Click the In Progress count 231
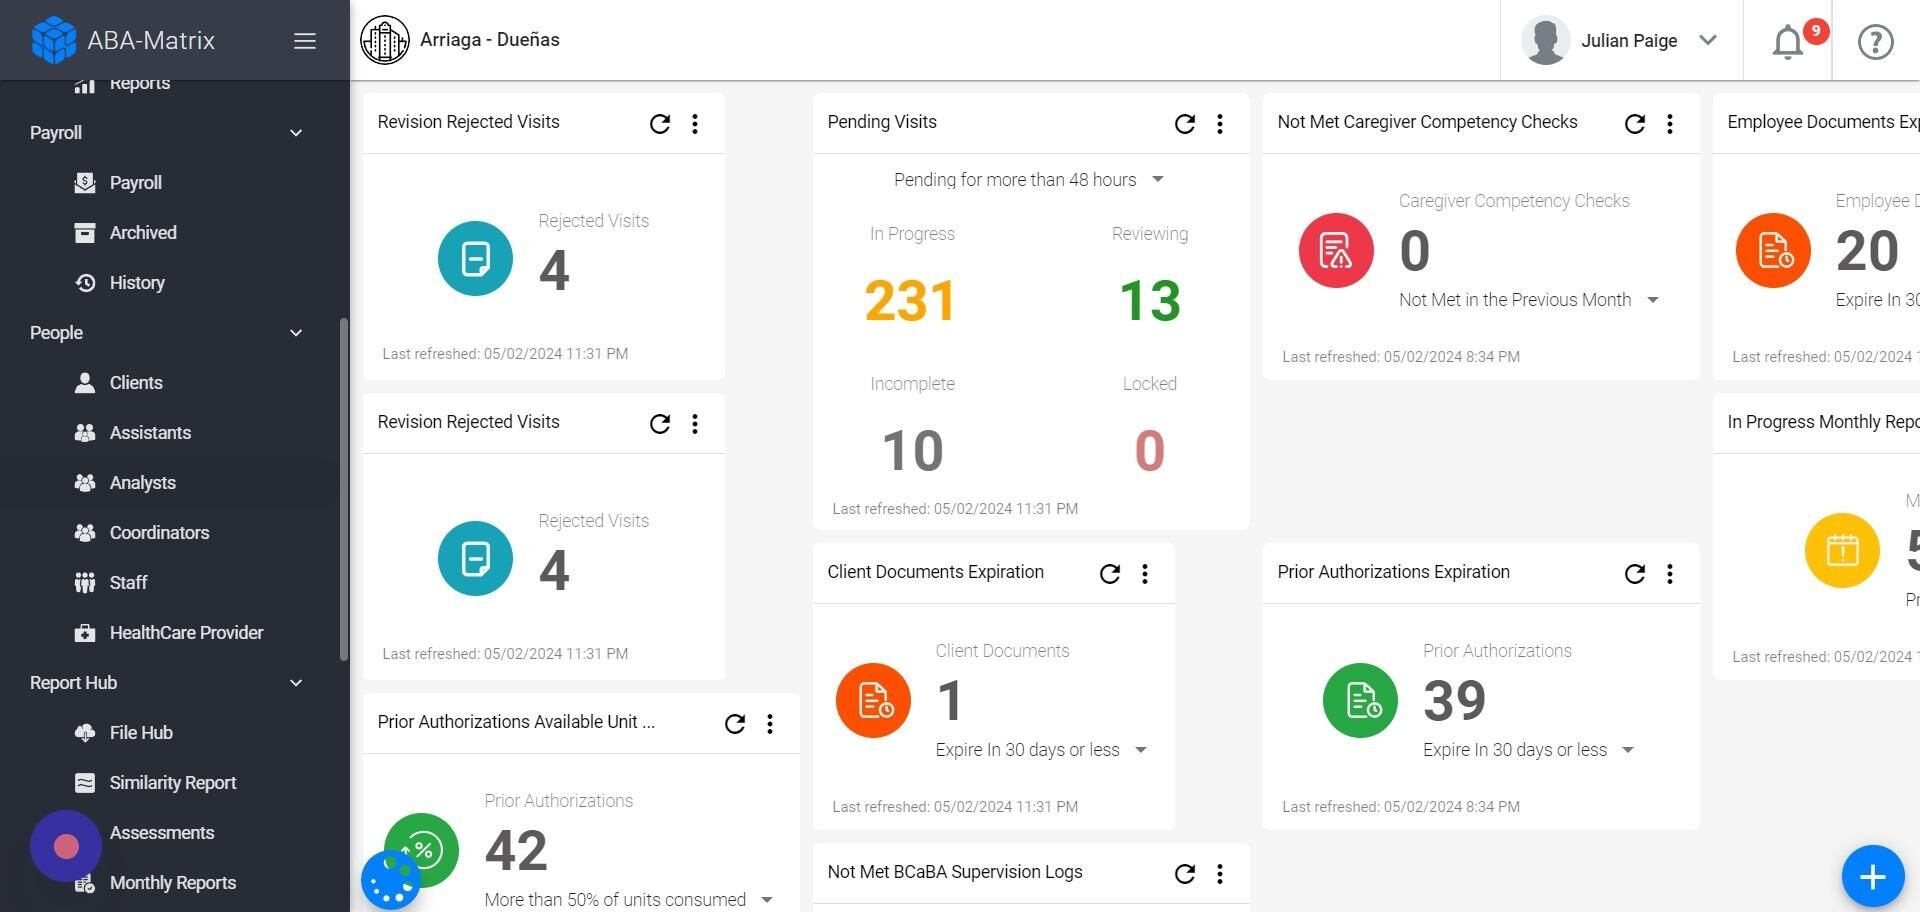 click(910, 301)
